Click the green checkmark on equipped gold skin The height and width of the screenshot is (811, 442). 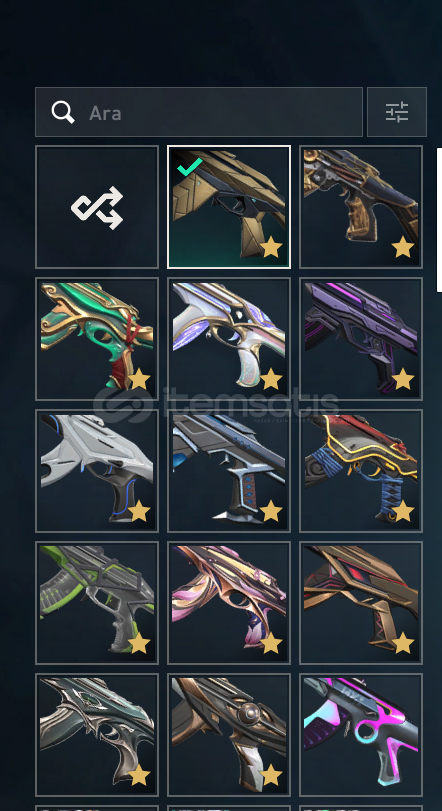click(x=190, y=167)
